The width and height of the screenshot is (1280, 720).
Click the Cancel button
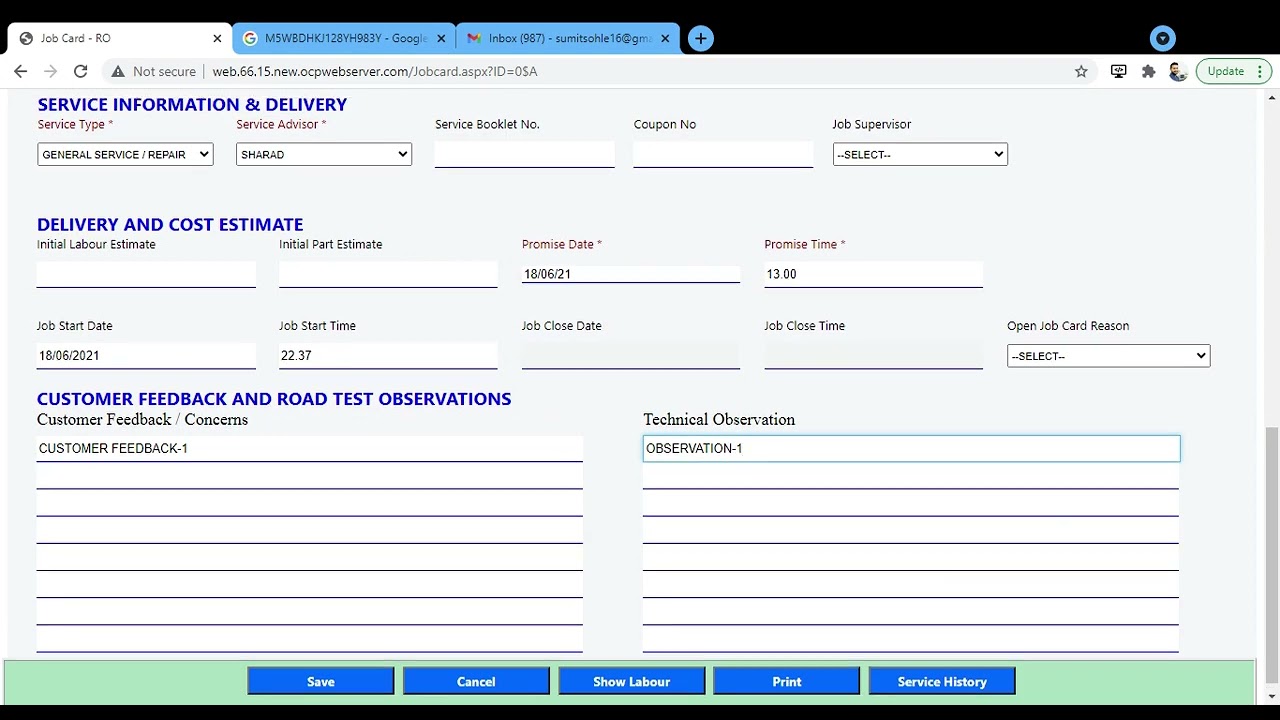click(476, 682)
